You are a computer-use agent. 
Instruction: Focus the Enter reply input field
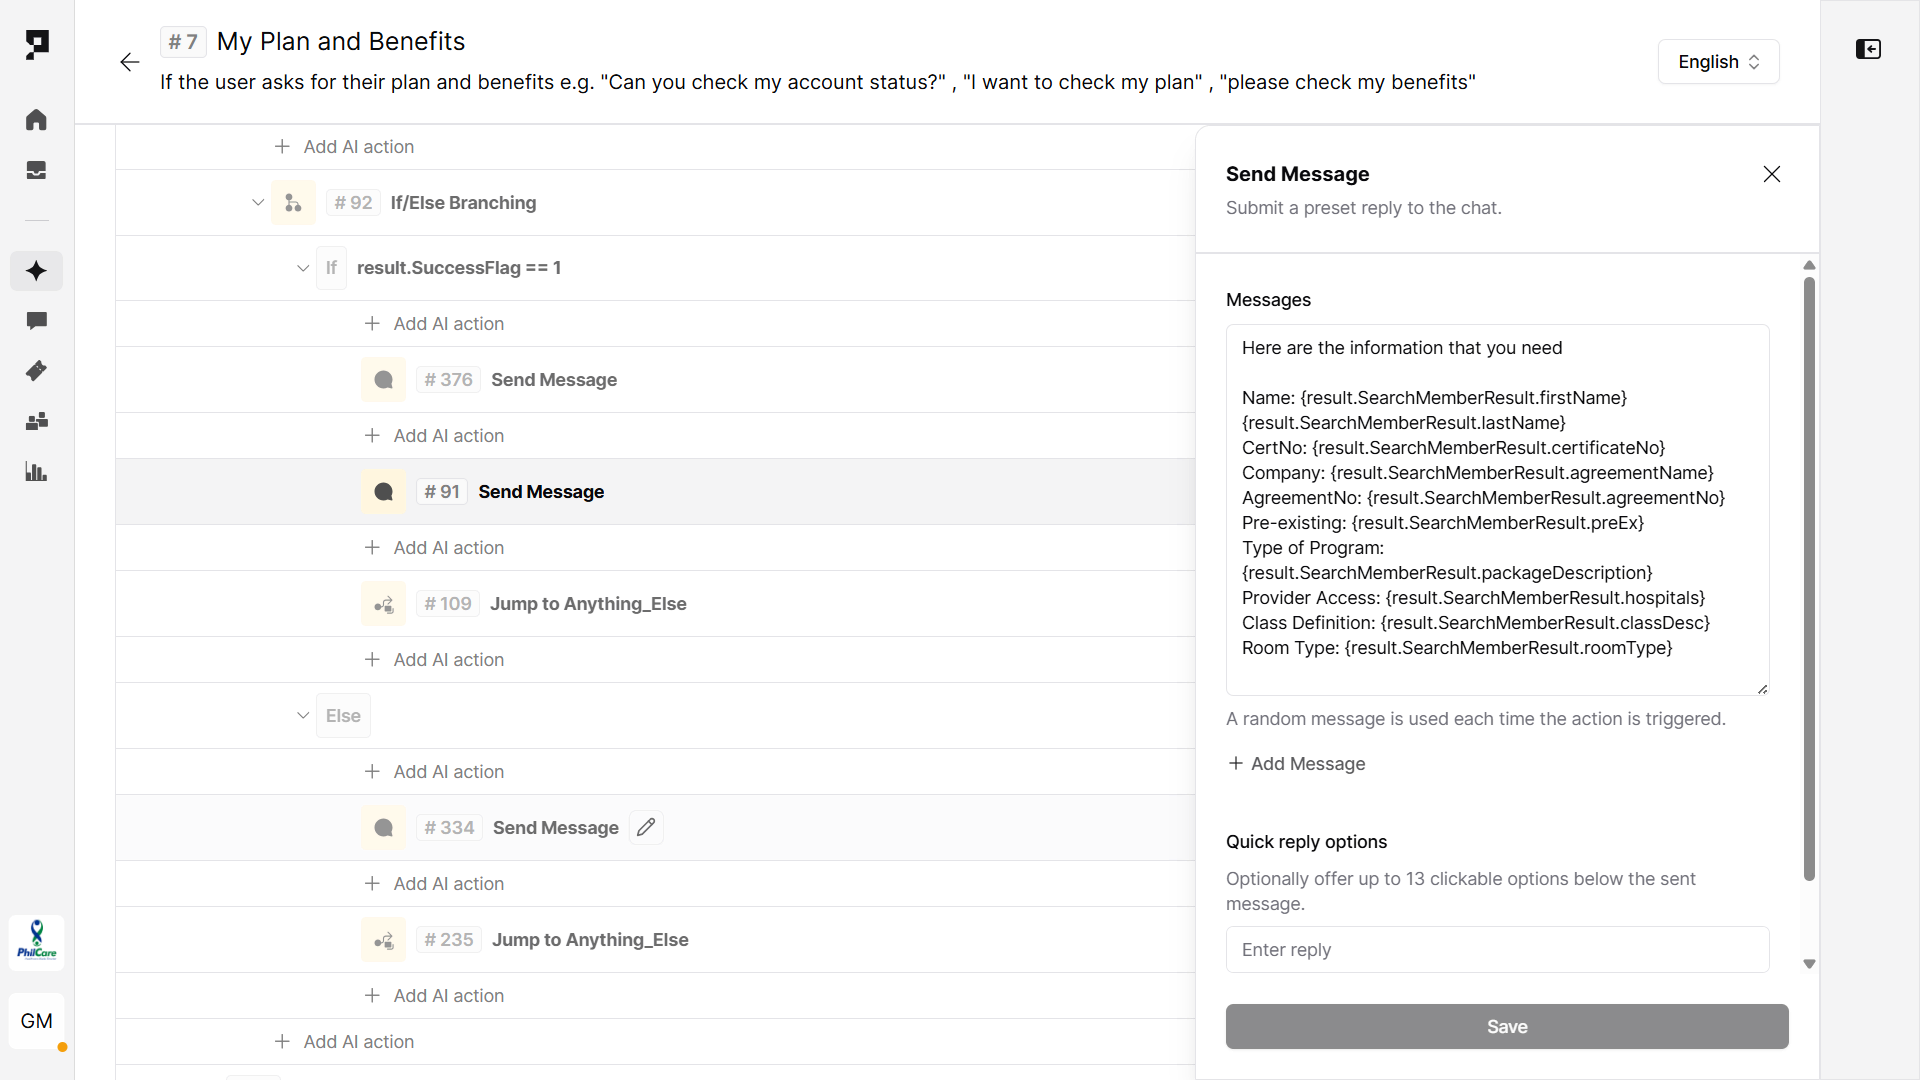[1497, 950]
